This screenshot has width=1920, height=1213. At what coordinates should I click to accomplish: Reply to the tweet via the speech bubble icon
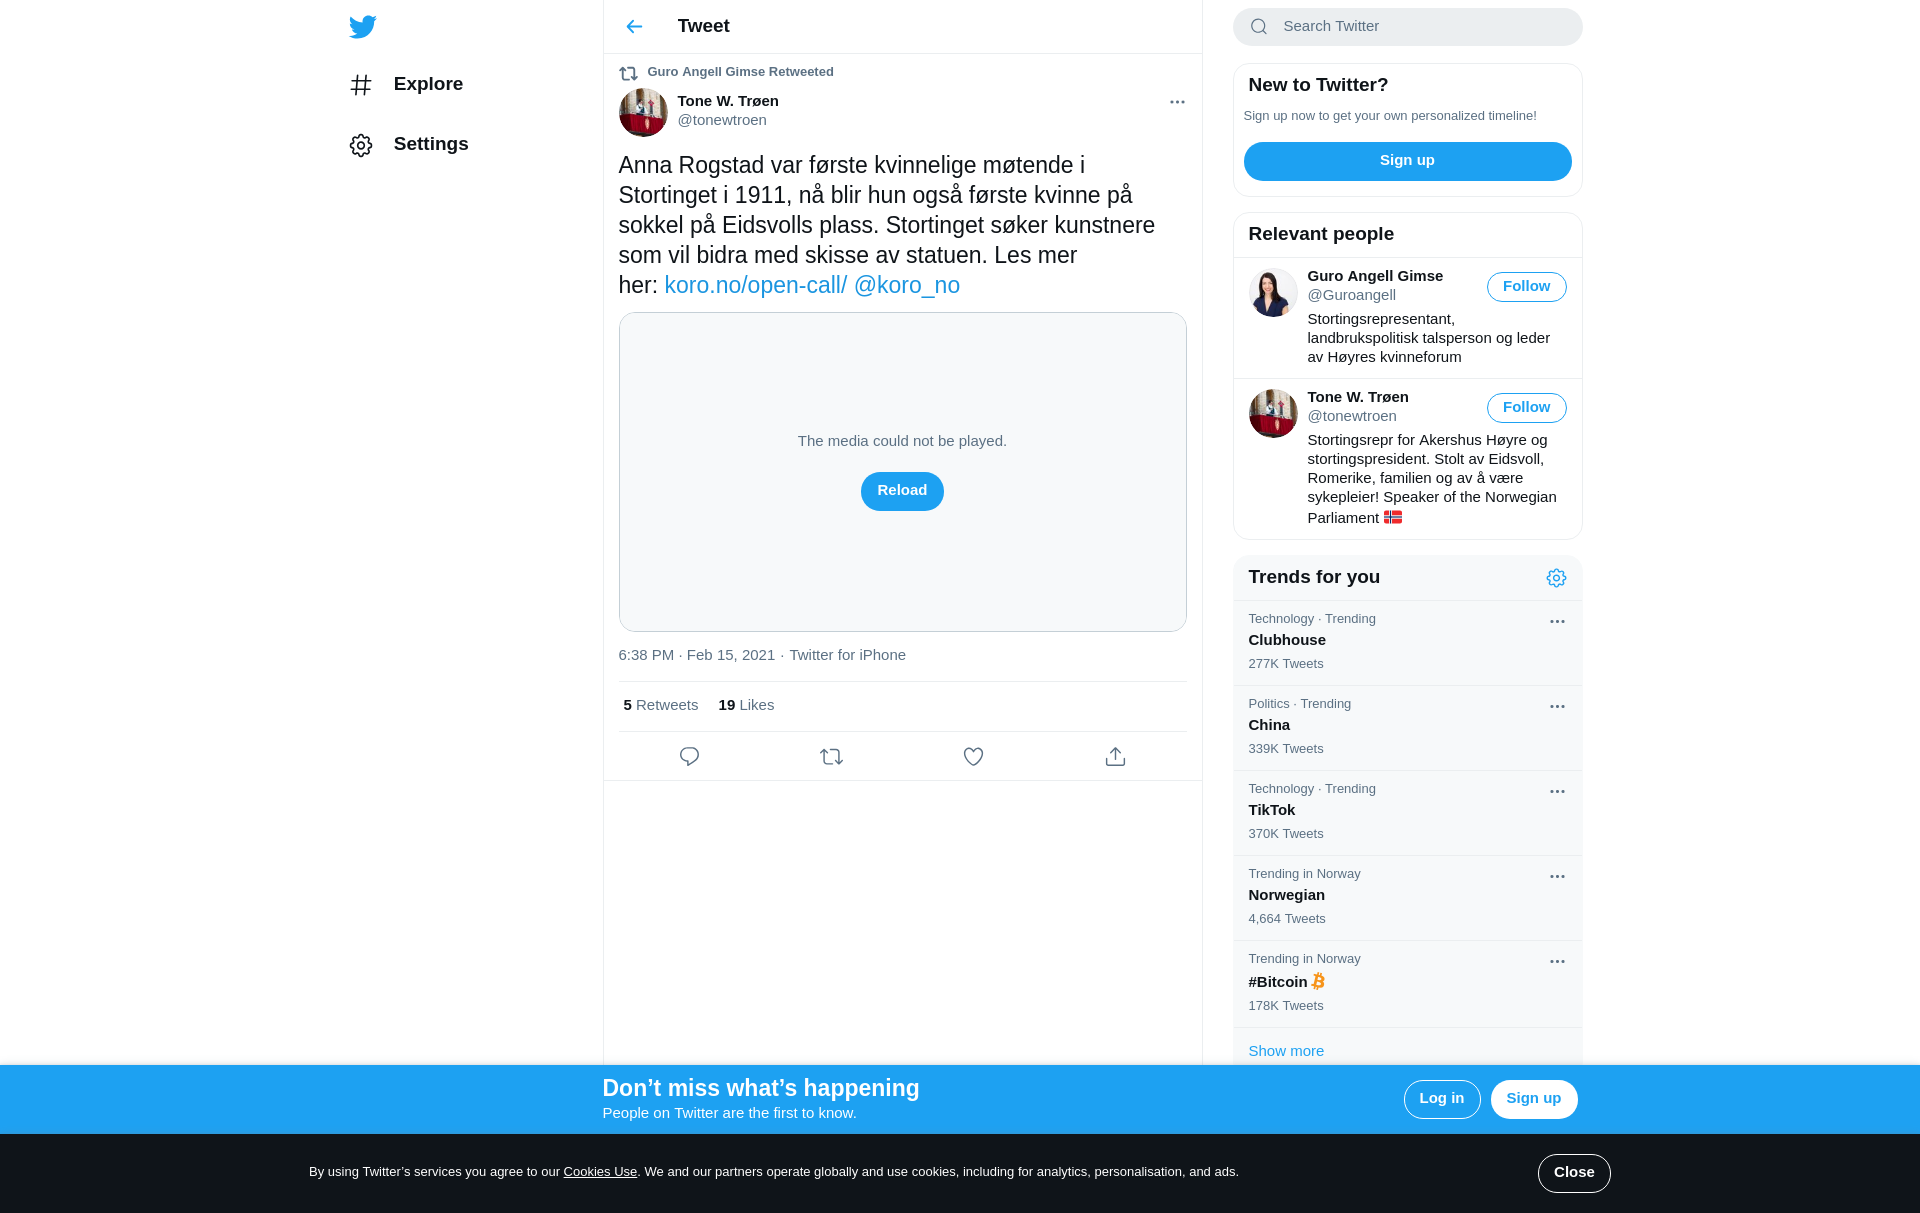(x=689, y=757)
